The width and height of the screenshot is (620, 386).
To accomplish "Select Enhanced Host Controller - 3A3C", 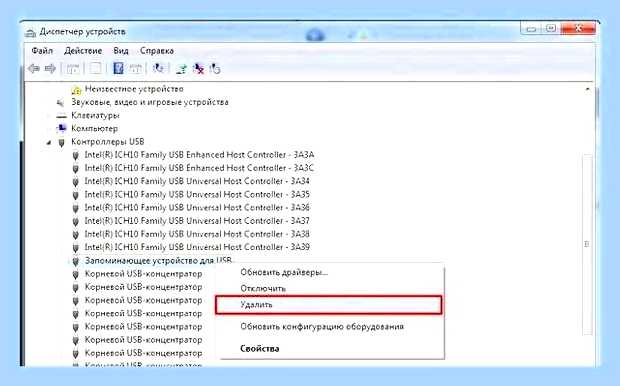I will pyautogui.click(x=199, y=168).
